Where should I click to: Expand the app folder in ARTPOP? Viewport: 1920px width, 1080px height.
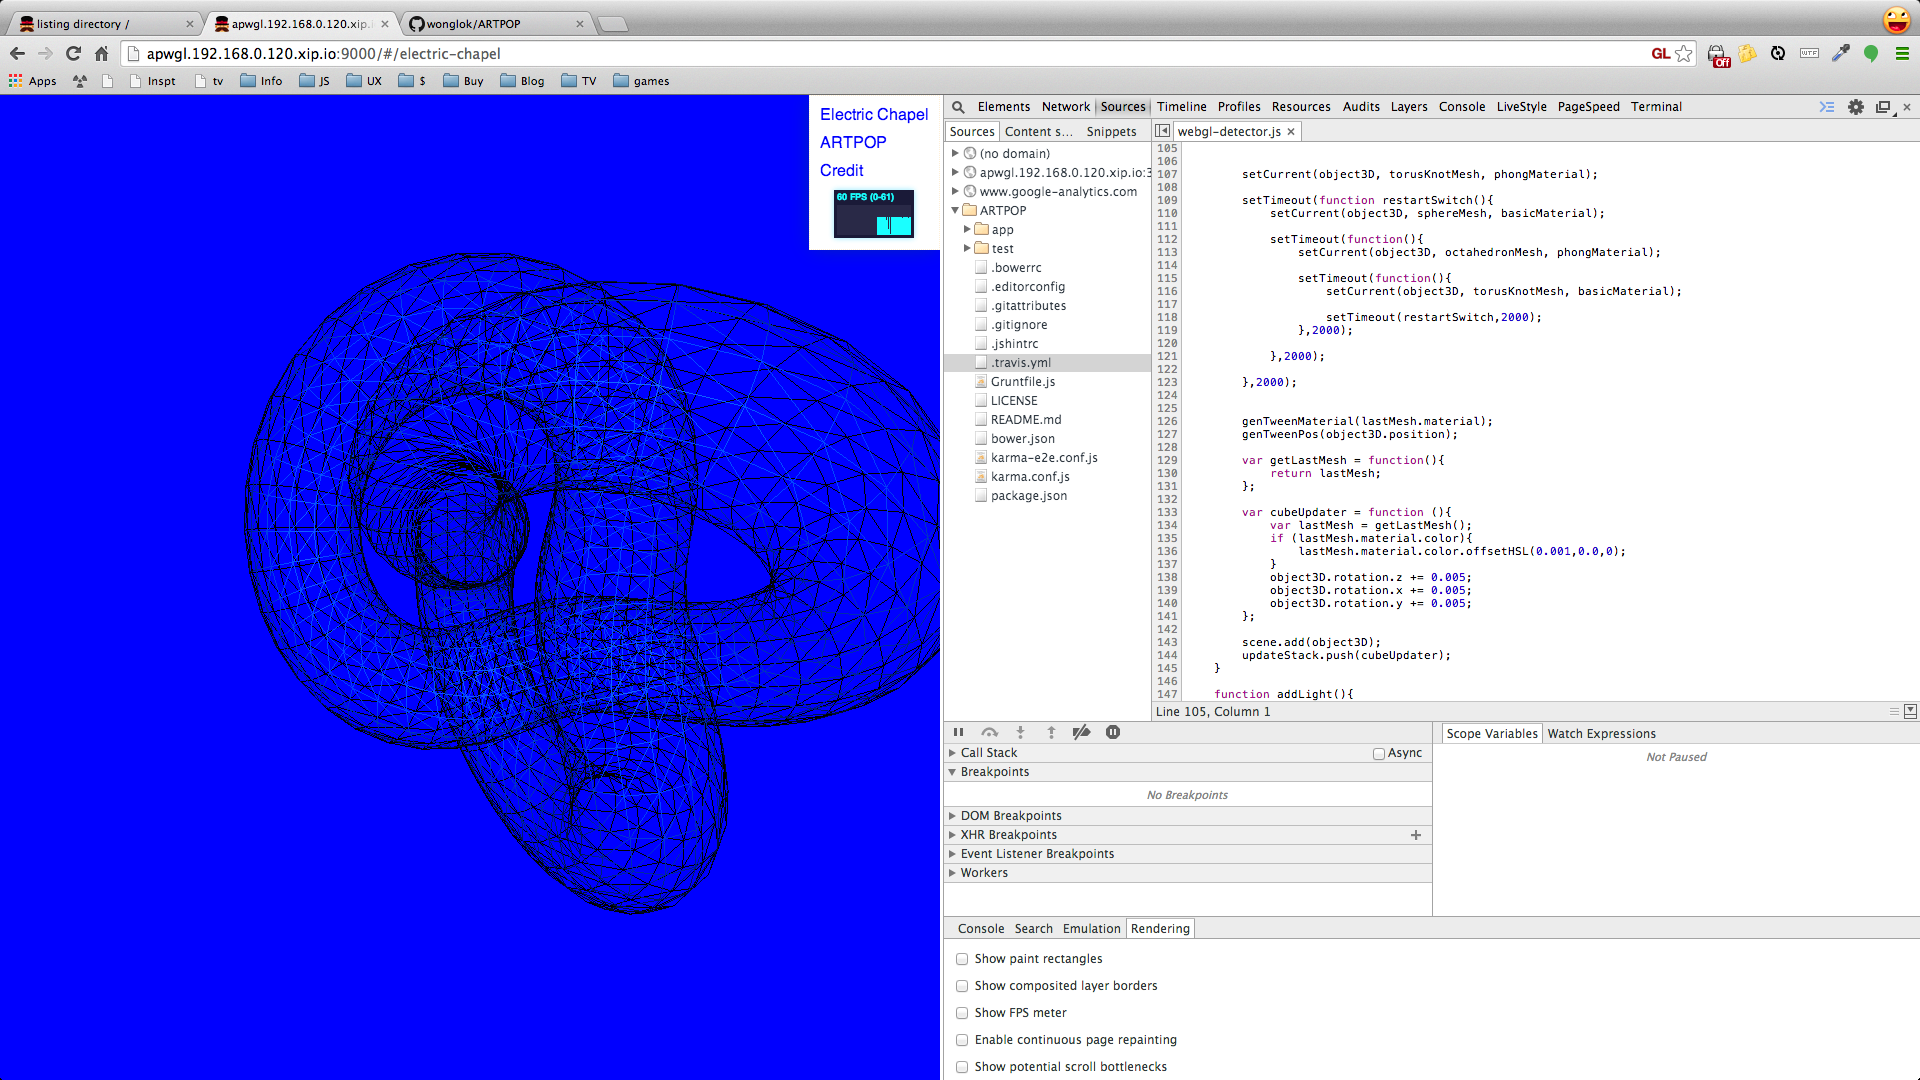pos(967,230)
